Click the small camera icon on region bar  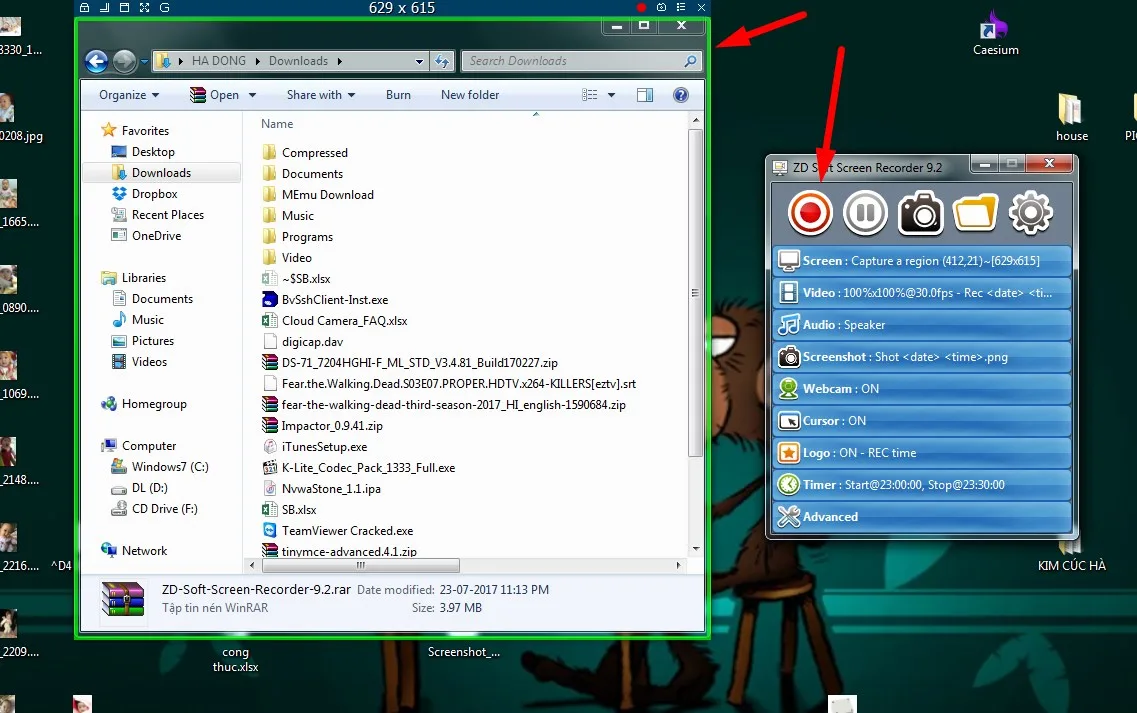pos(661,7)
